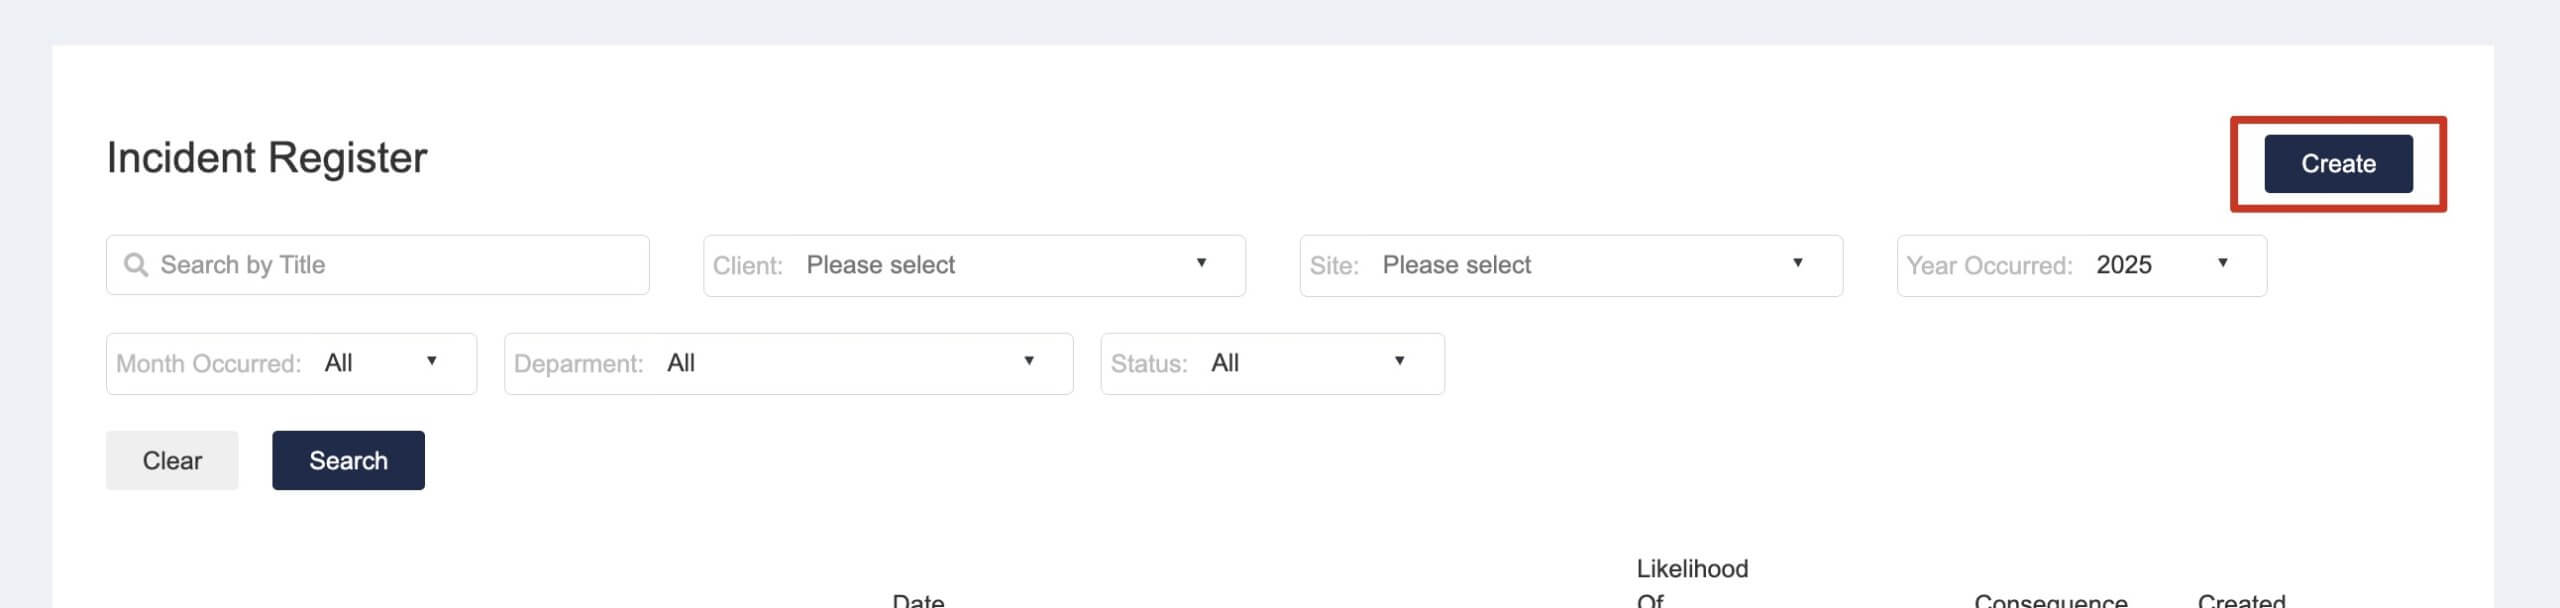This screenshot has width=2560, height=608.
Task: Open the Year Occurred dropdown
Action: [2082, 266]
